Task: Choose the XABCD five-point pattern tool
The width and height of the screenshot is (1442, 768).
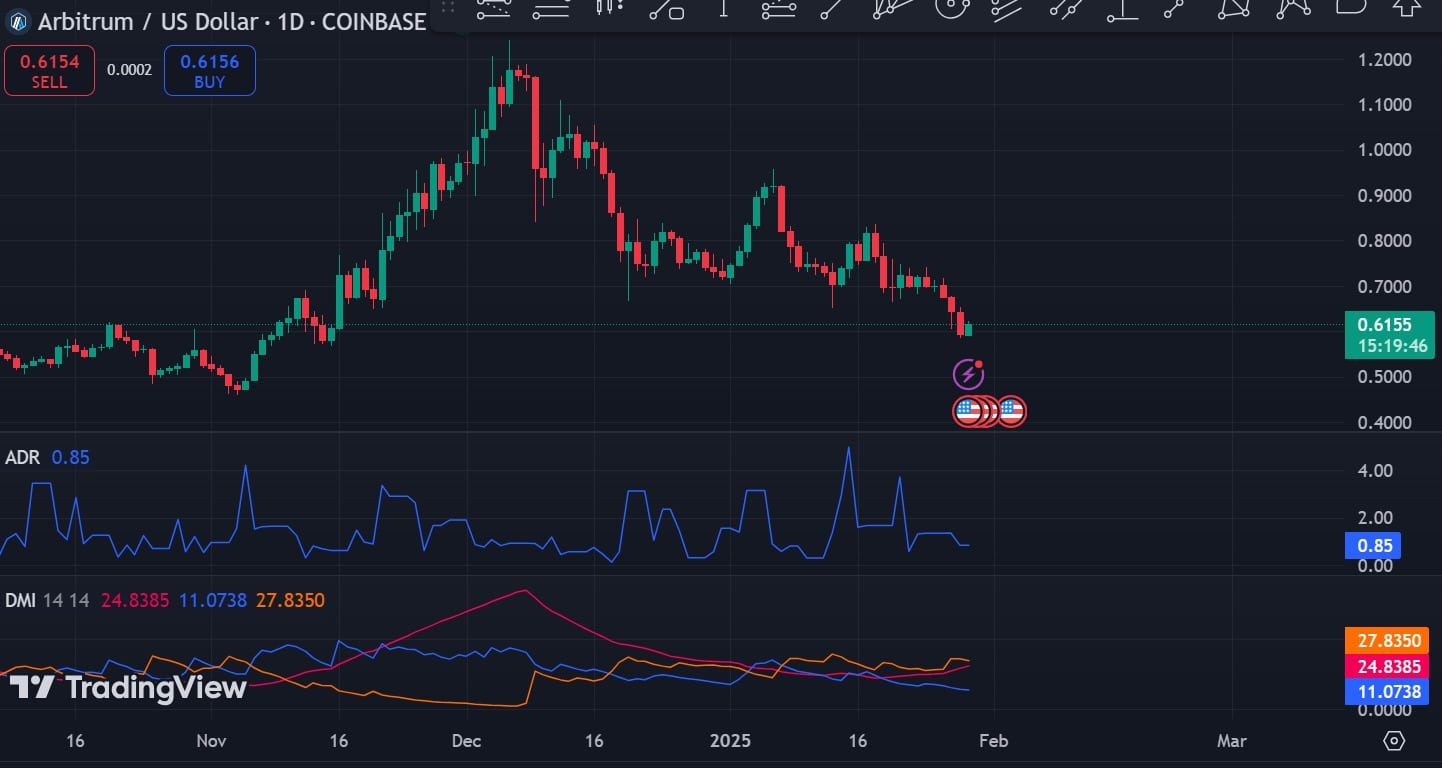Action: coord(1294,8)
